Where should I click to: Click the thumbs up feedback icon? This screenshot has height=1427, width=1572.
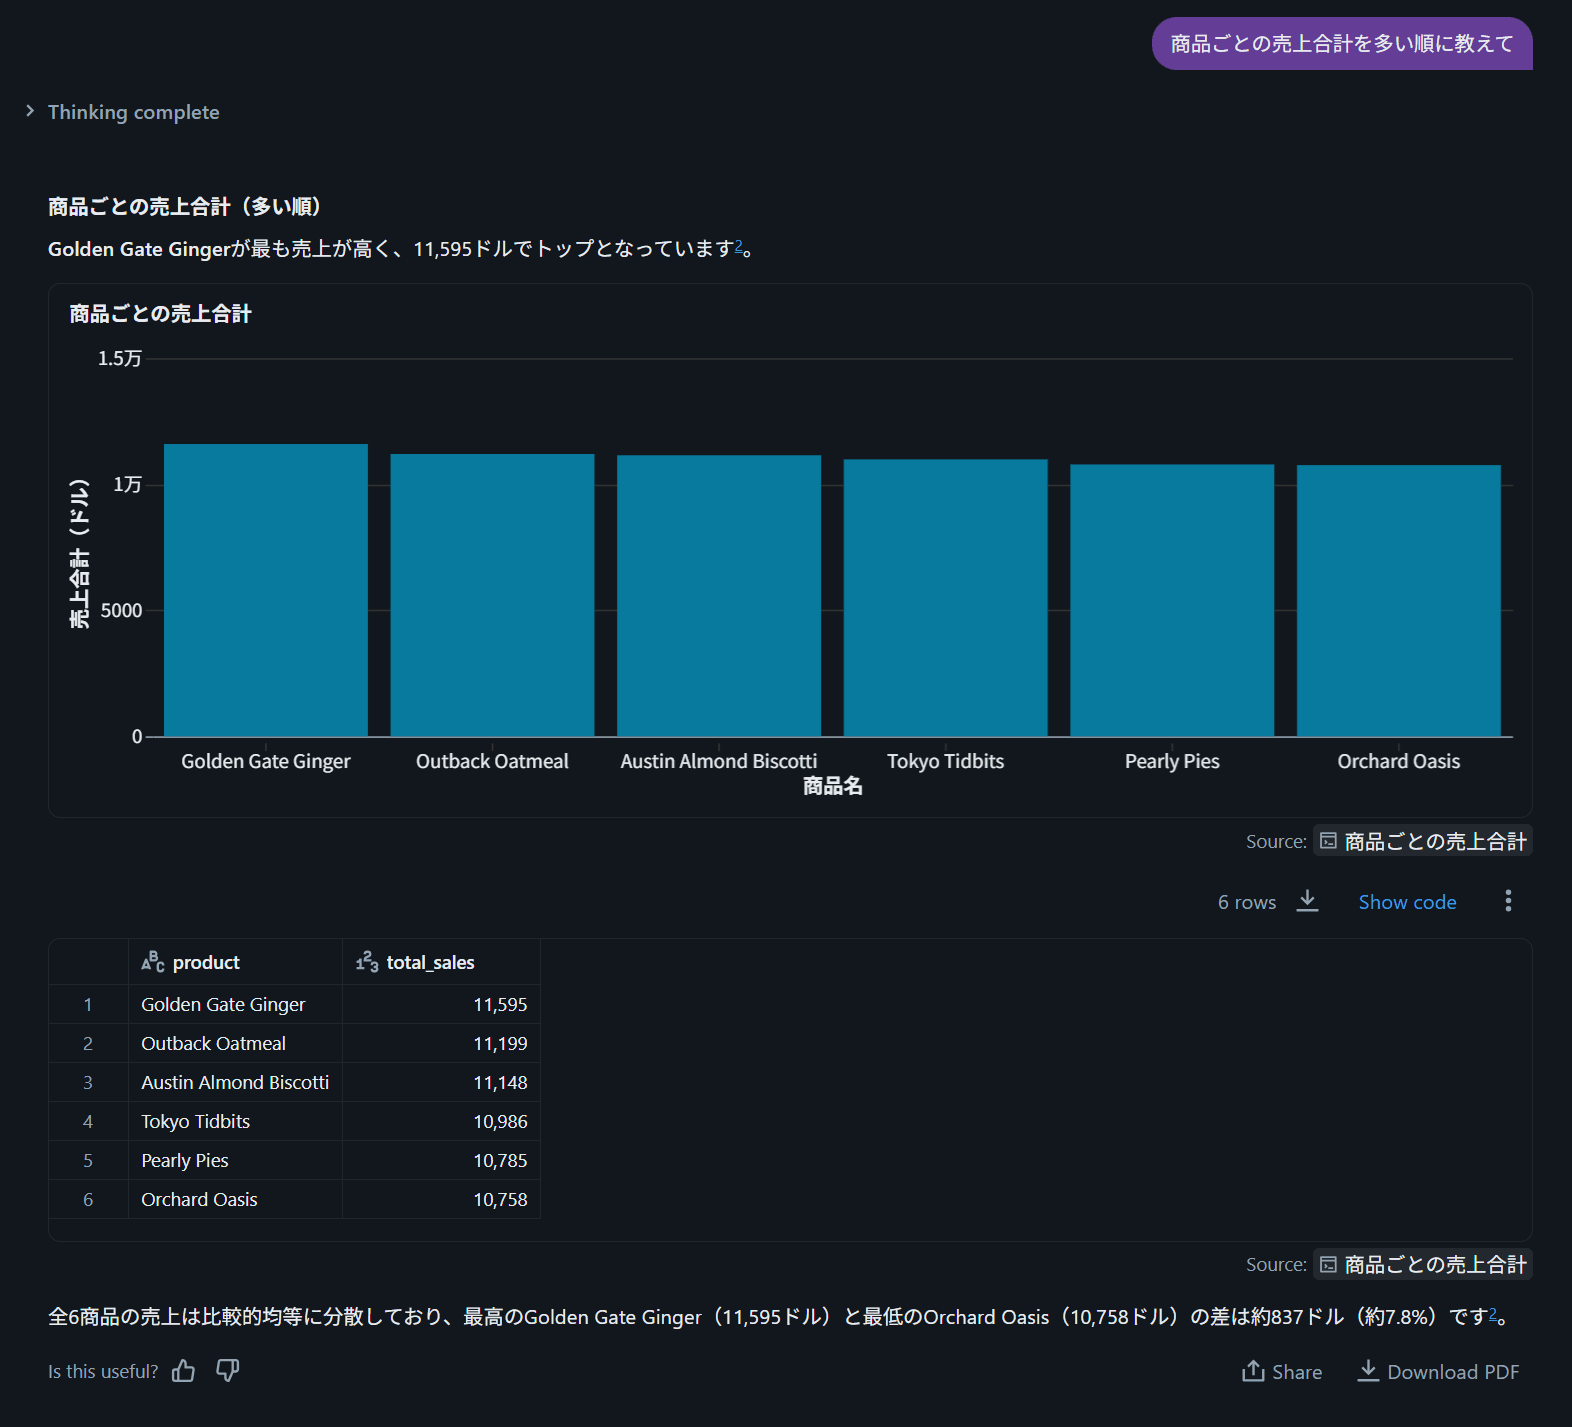click(x=183, y=1371)
